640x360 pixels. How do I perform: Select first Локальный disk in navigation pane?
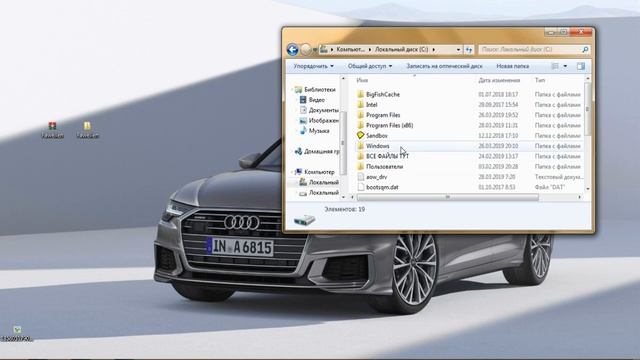coord(324,182)
